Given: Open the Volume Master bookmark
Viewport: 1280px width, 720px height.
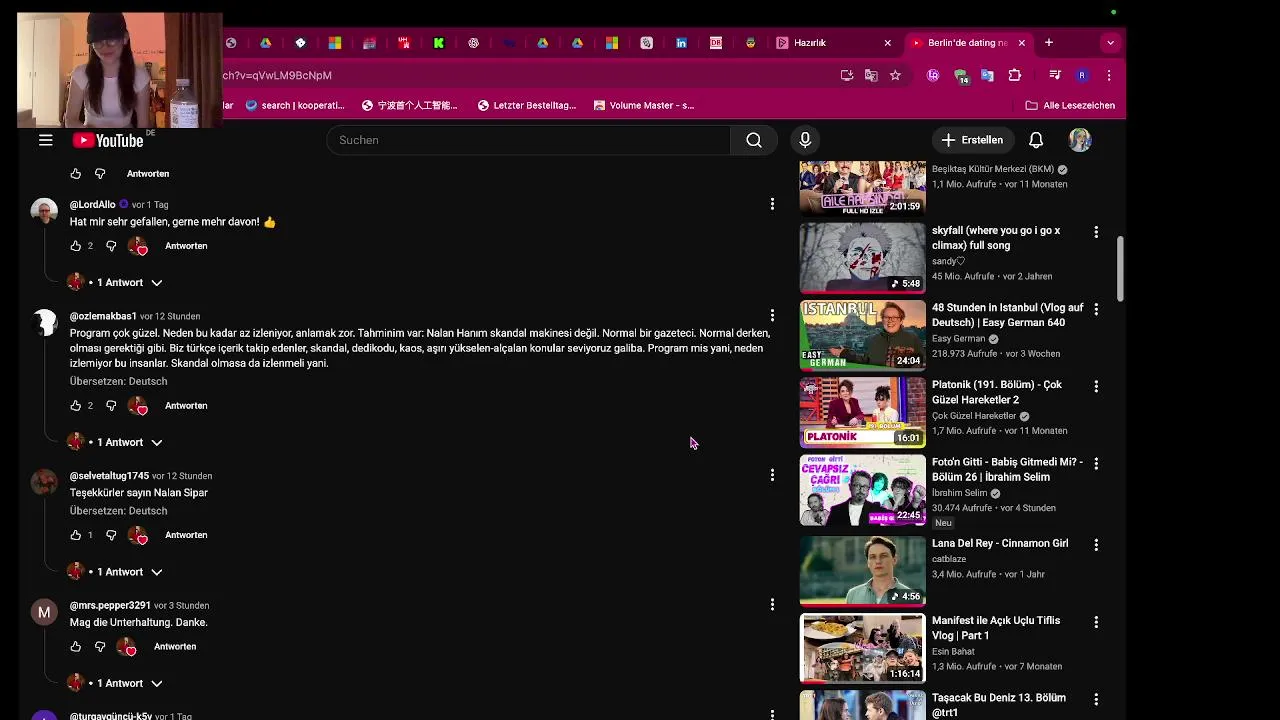Looking at the screenshot, I should 643,105.
